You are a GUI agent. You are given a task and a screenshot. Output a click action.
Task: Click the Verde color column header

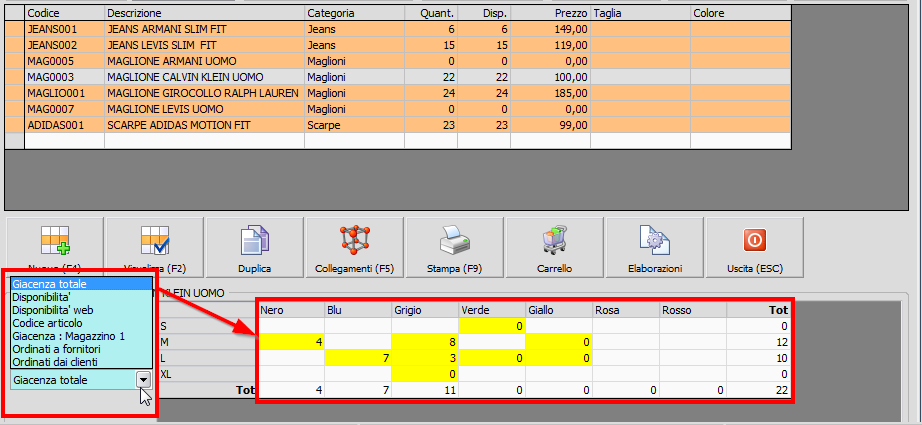point(492,309)
